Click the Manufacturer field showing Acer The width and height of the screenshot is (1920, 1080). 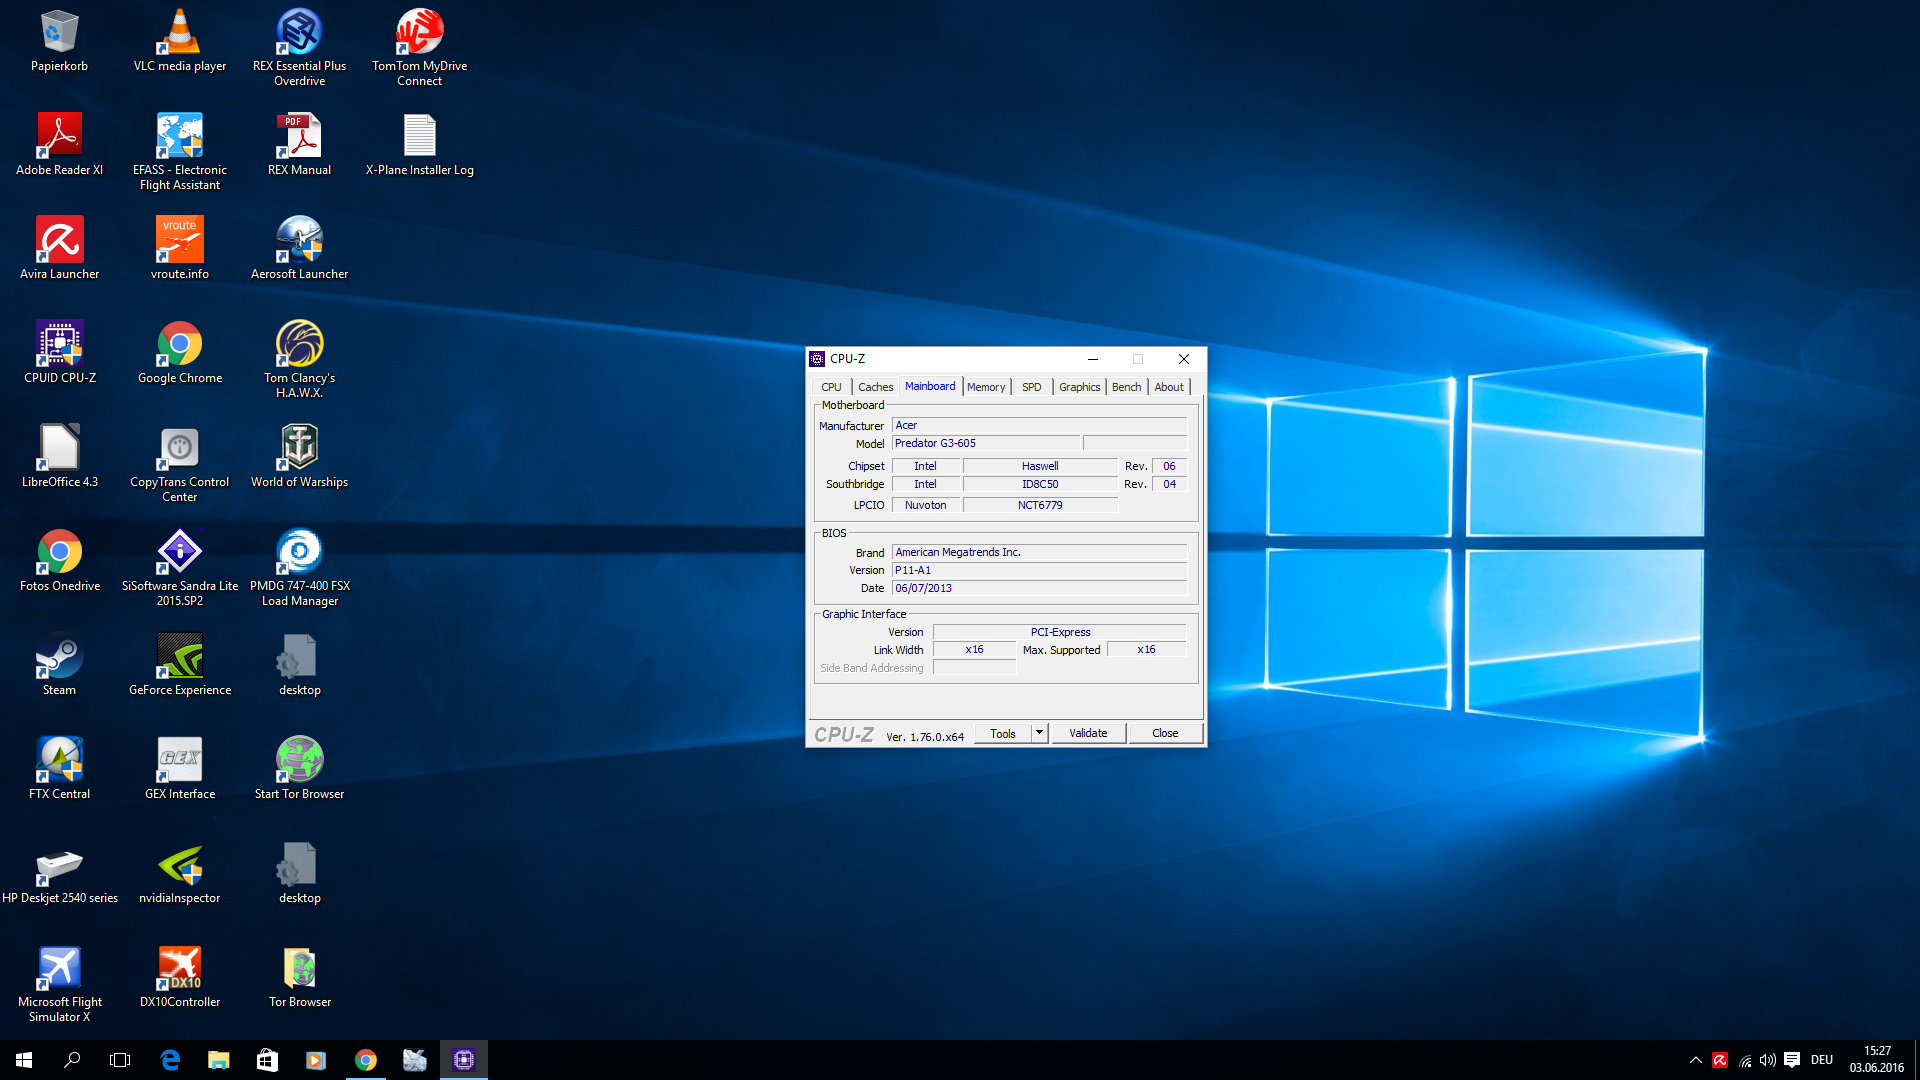1039,425
